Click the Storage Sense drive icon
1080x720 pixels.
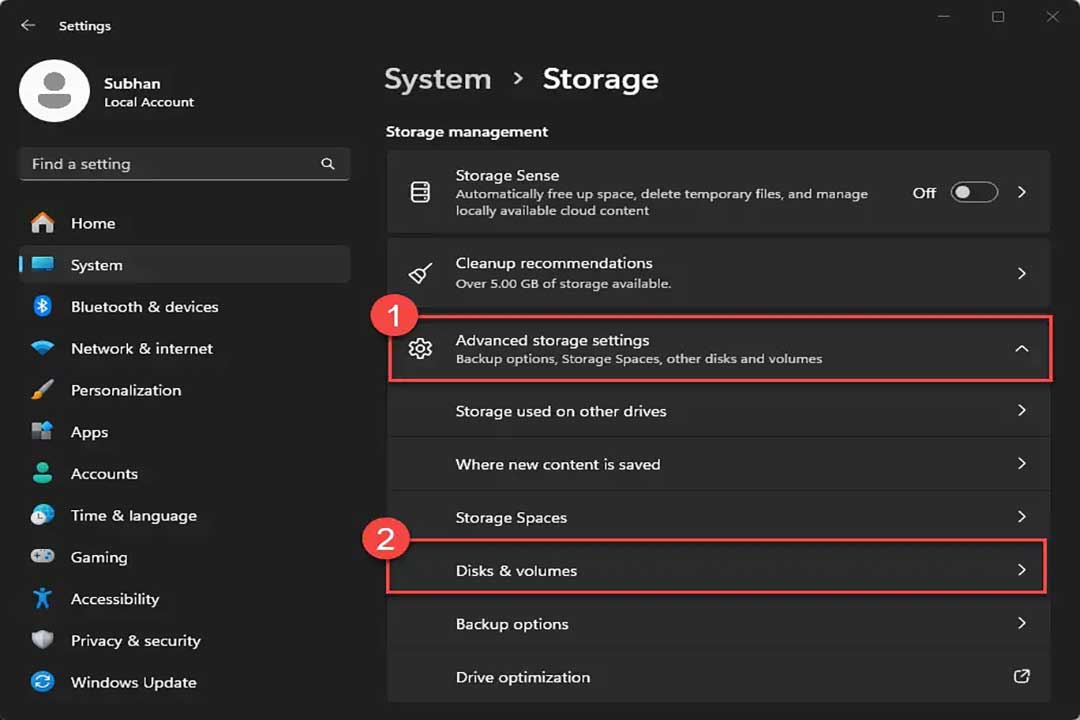(420, 192)
